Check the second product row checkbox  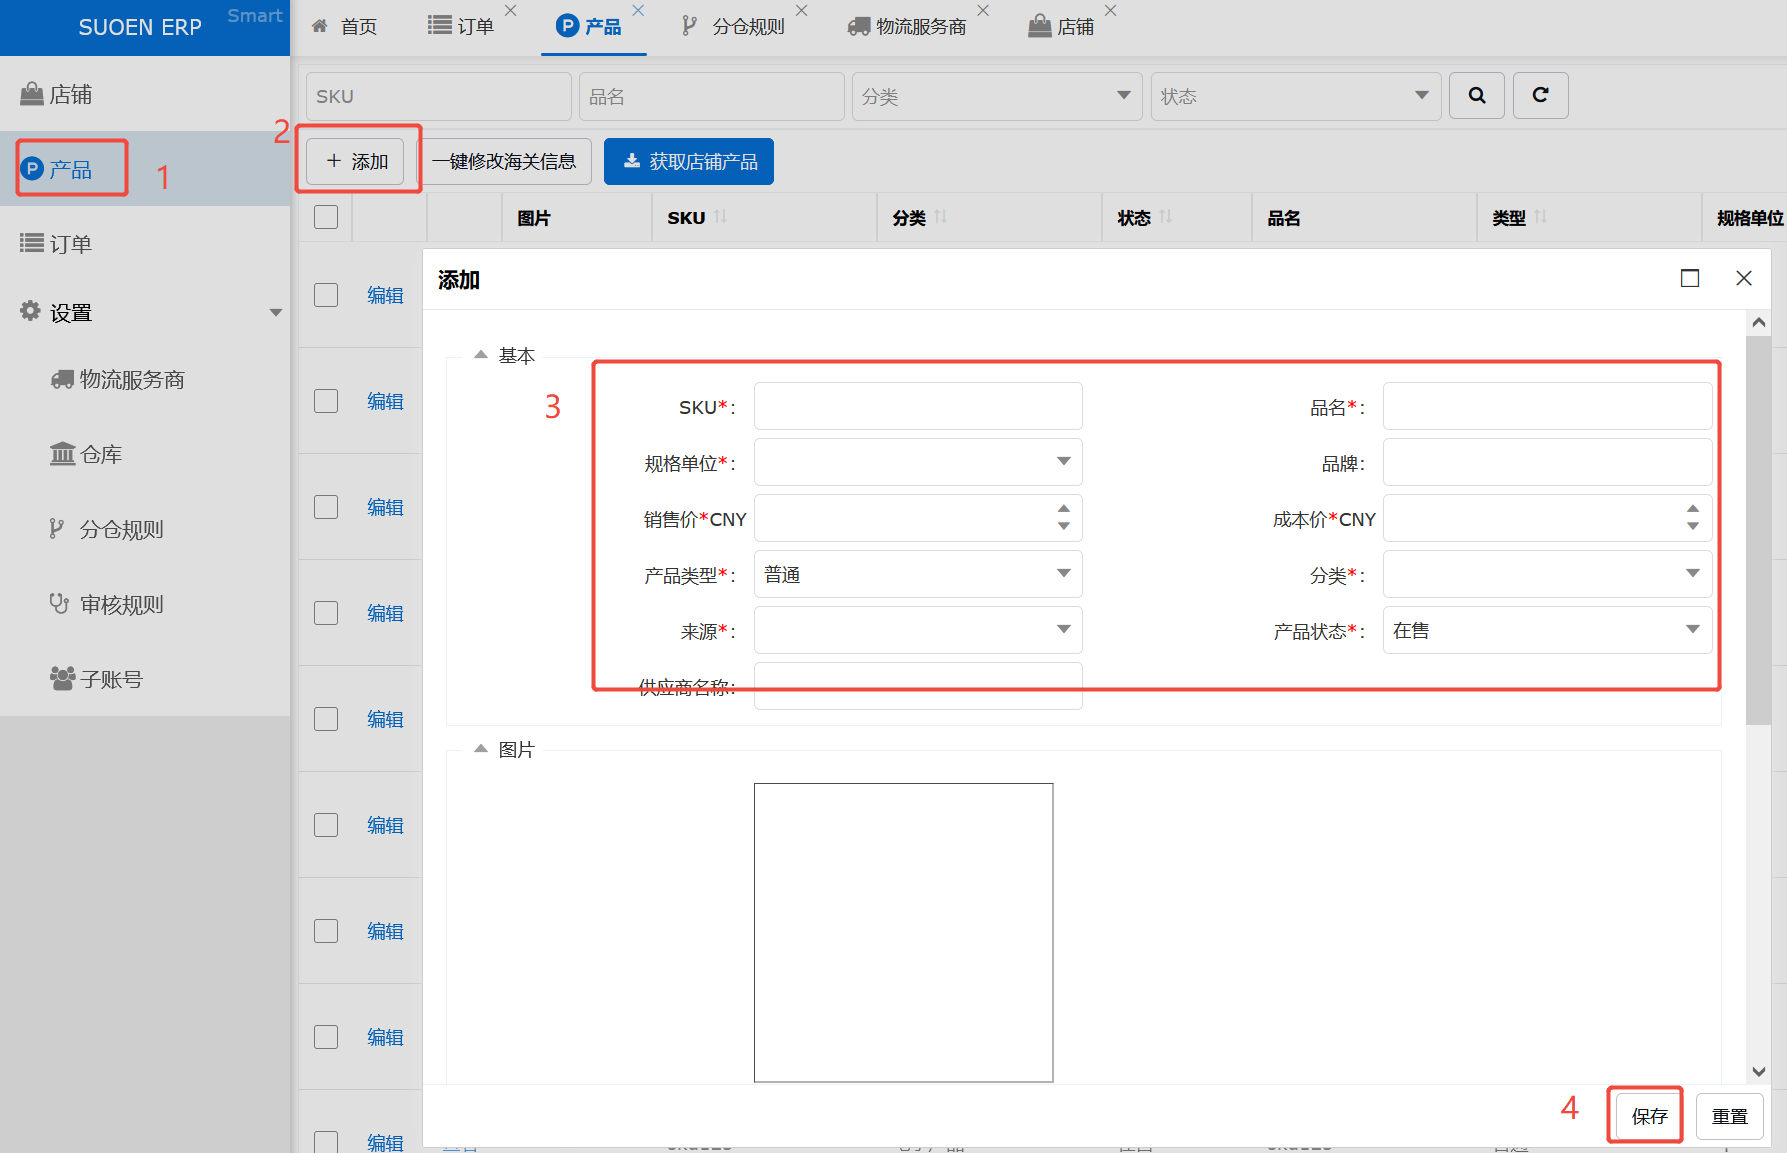click(x=325, y=400)
